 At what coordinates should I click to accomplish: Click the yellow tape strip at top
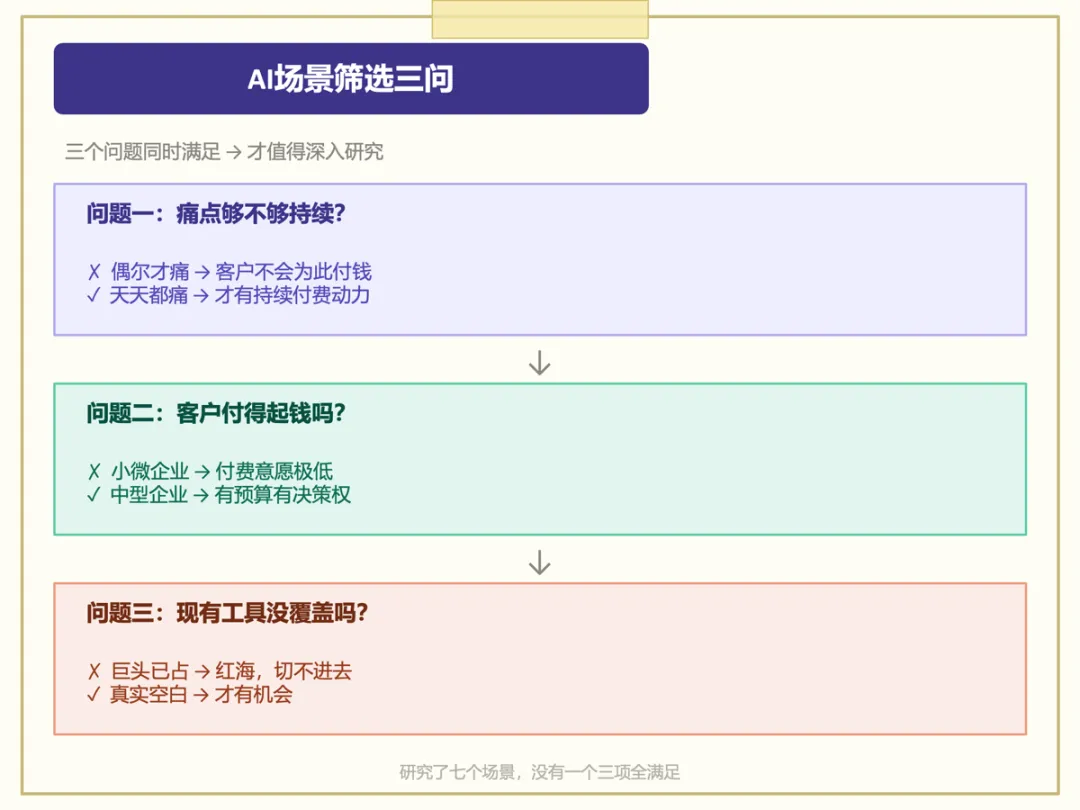[540, 19]
